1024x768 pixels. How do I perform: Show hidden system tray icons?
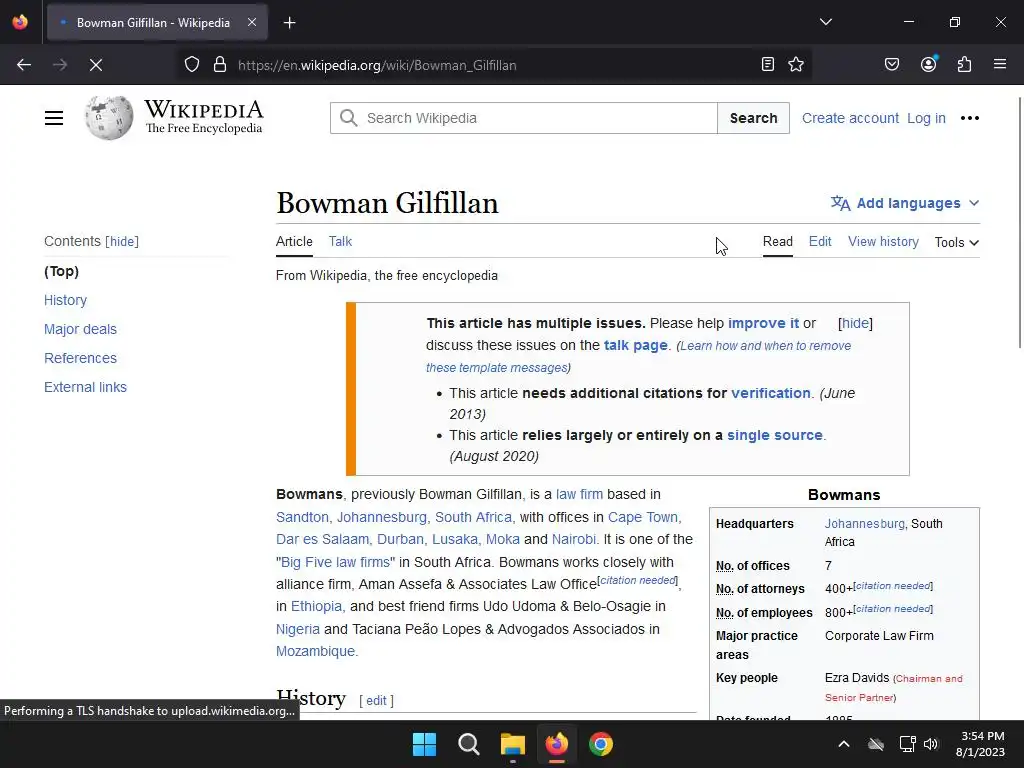pos(844,744)
